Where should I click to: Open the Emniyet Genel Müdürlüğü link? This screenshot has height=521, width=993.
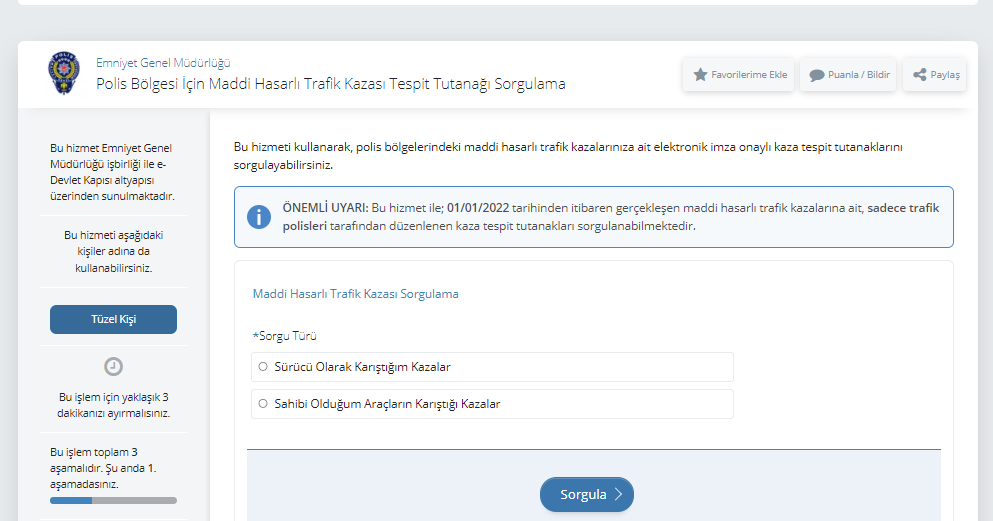coord(163,62)
